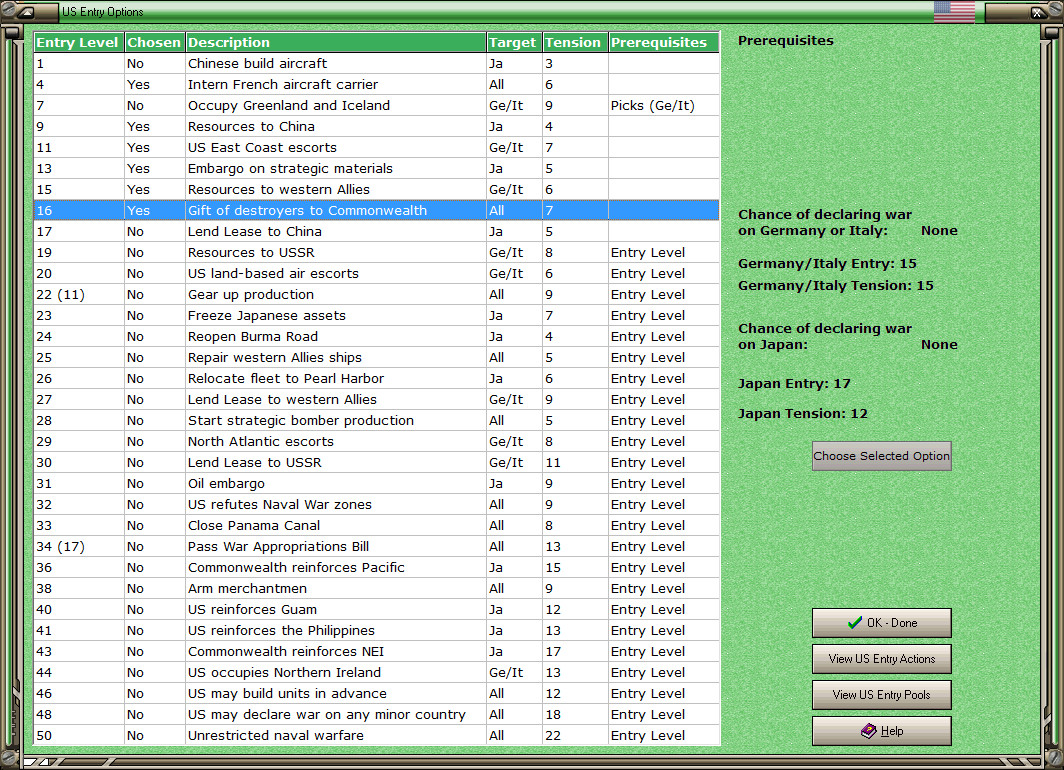The height and width of the screenshot is (770, 1064).
Task: Click the Chosen column header
Action: 155,42
